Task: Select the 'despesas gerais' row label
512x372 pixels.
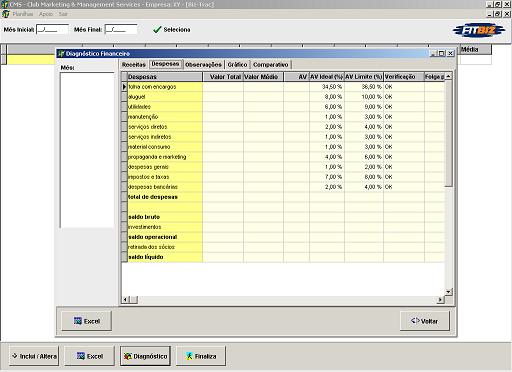Action: tap(148, 167)
